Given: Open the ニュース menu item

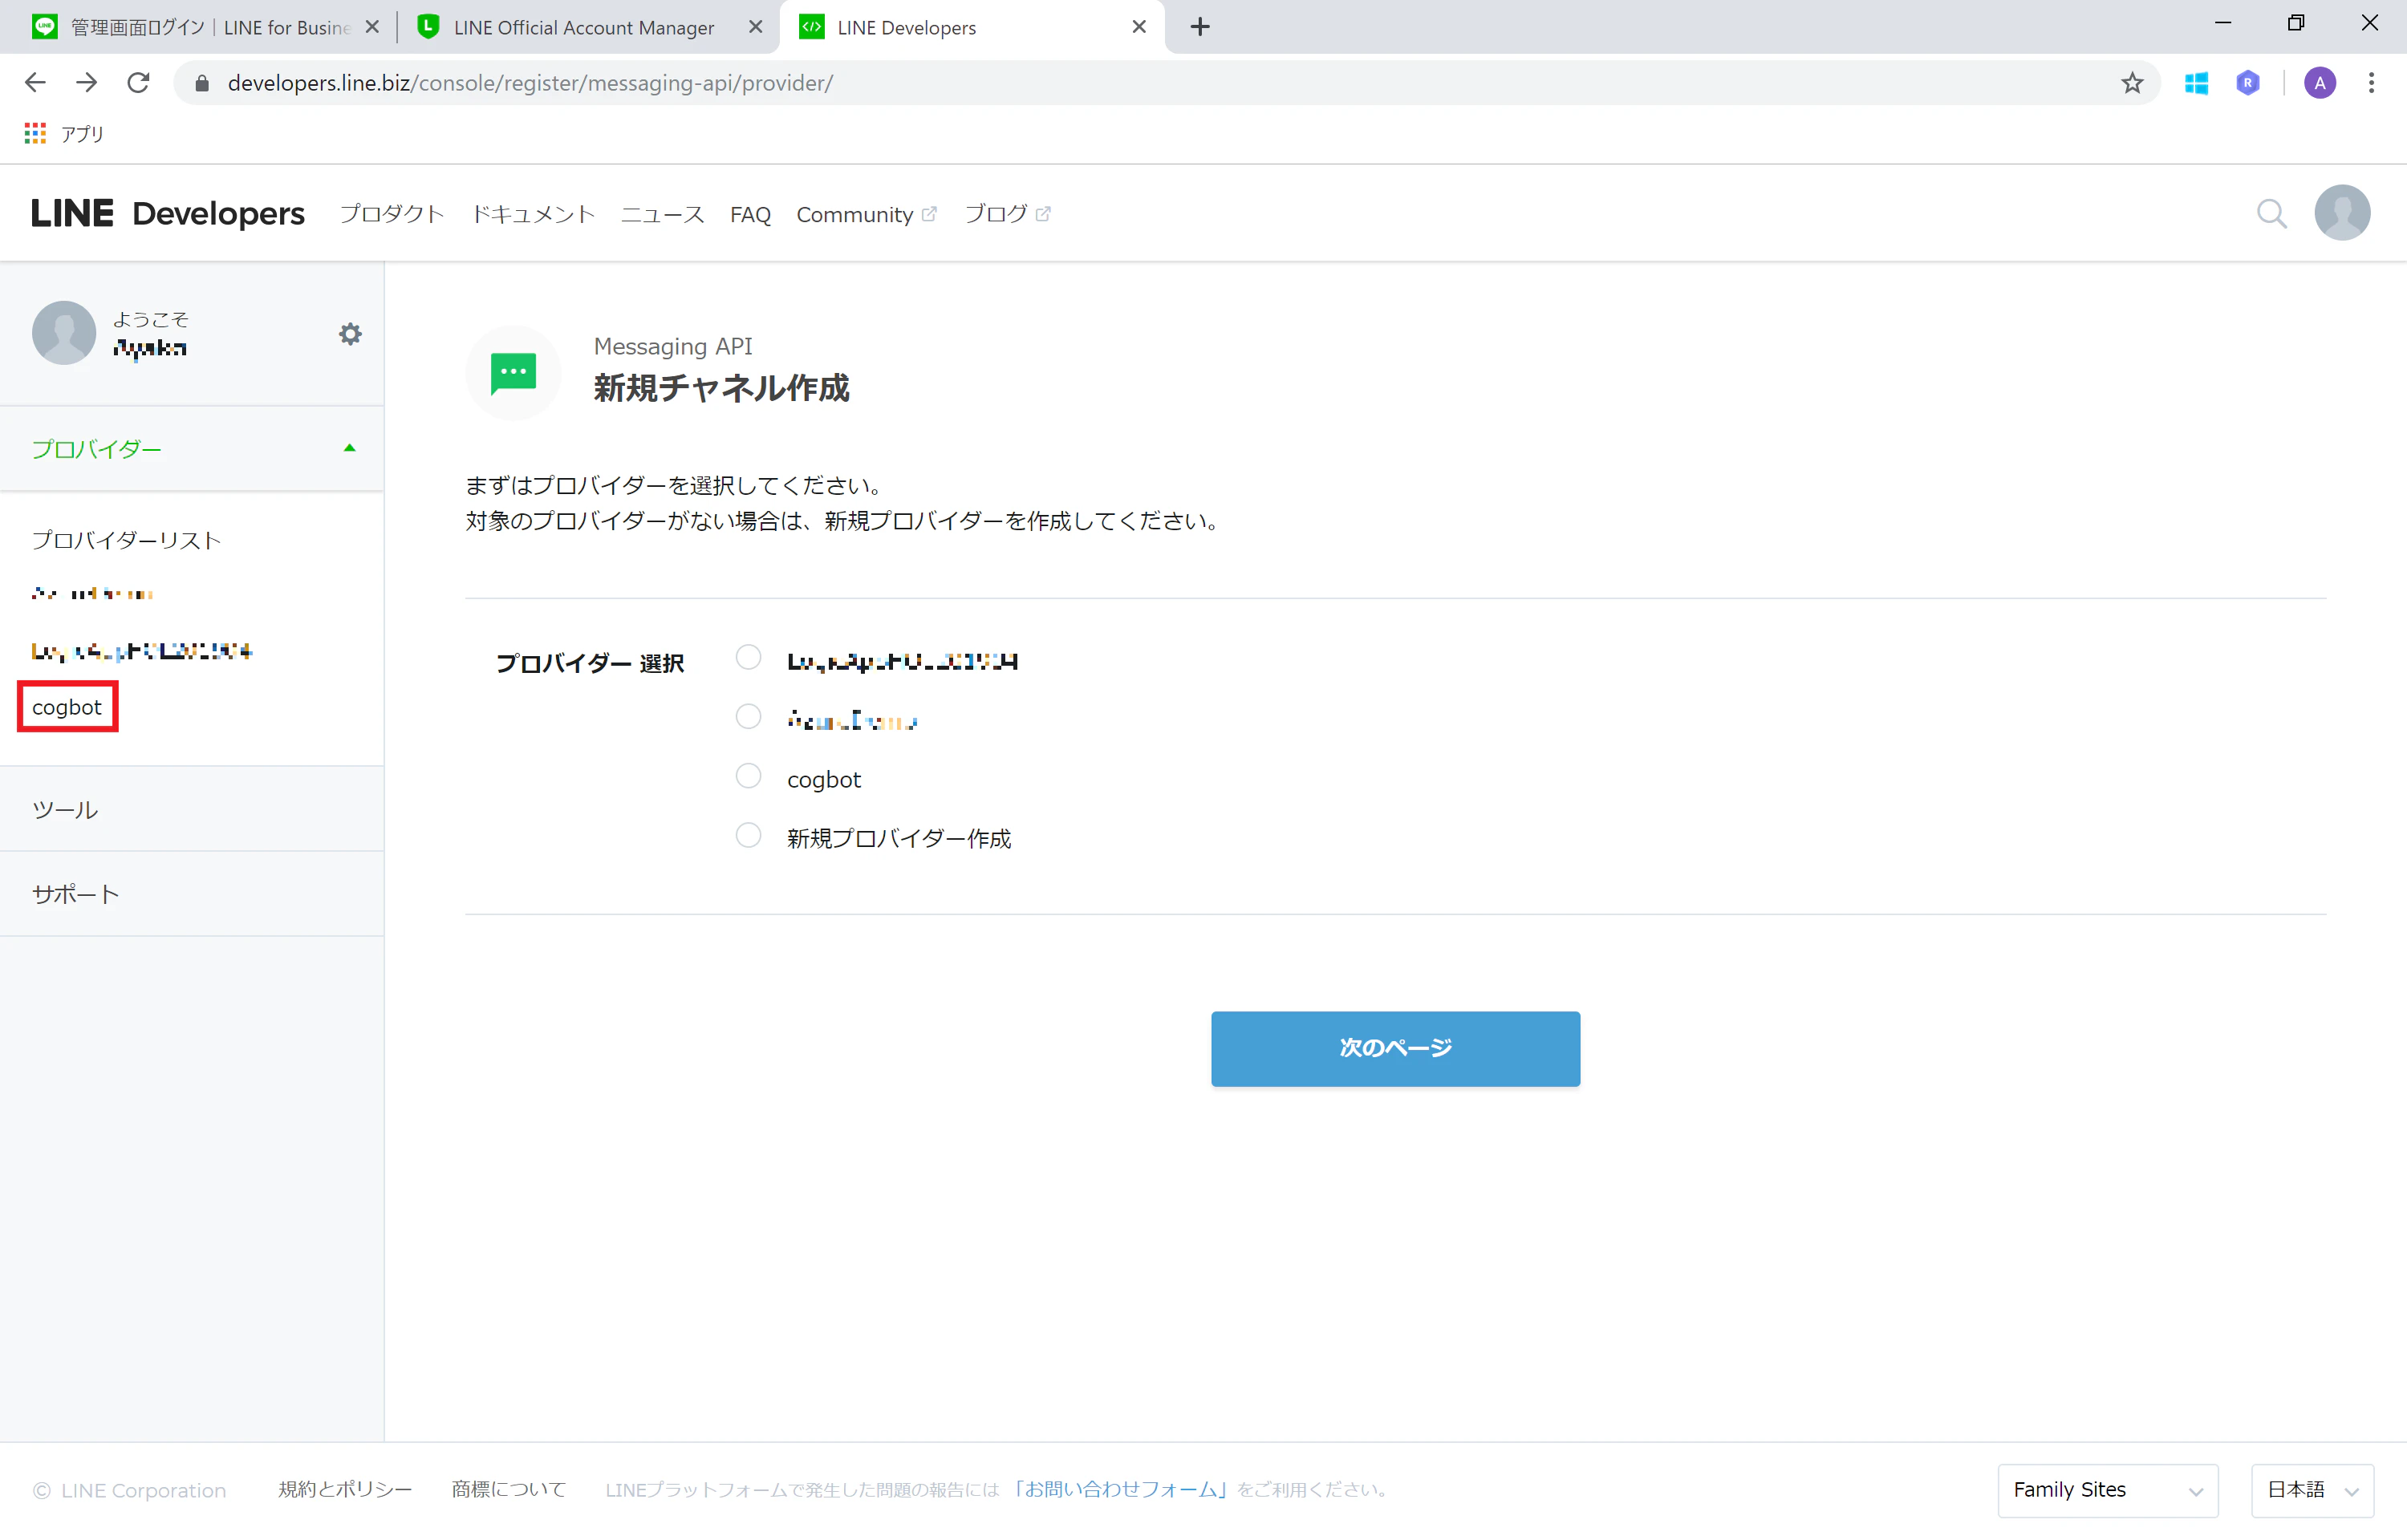Looking at the screenshot, I should pos(662,214).
